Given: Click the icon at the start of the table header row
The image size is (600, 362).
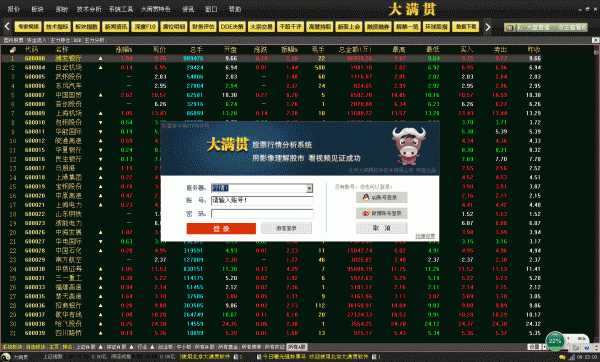Looking at the screenshot, I should point(13,49).
